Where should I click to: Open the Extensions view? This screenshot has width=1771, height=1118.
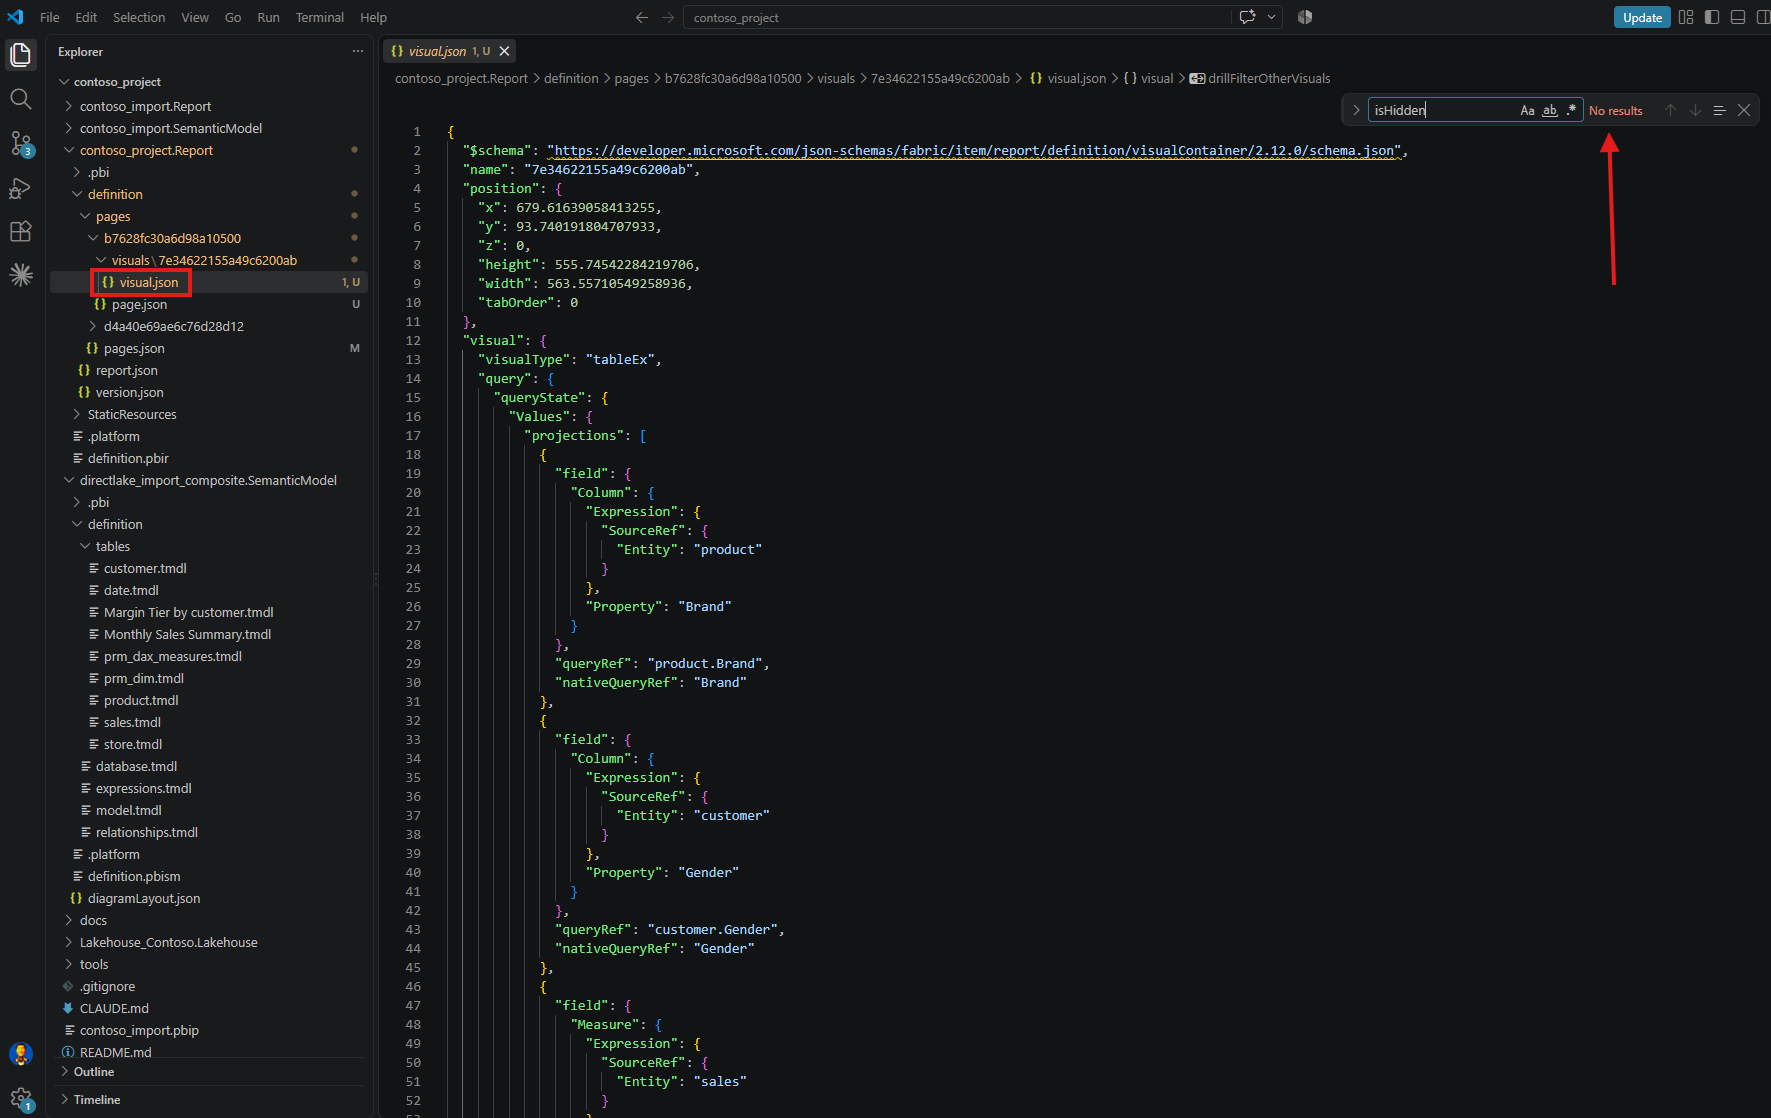tap(20, 231)
